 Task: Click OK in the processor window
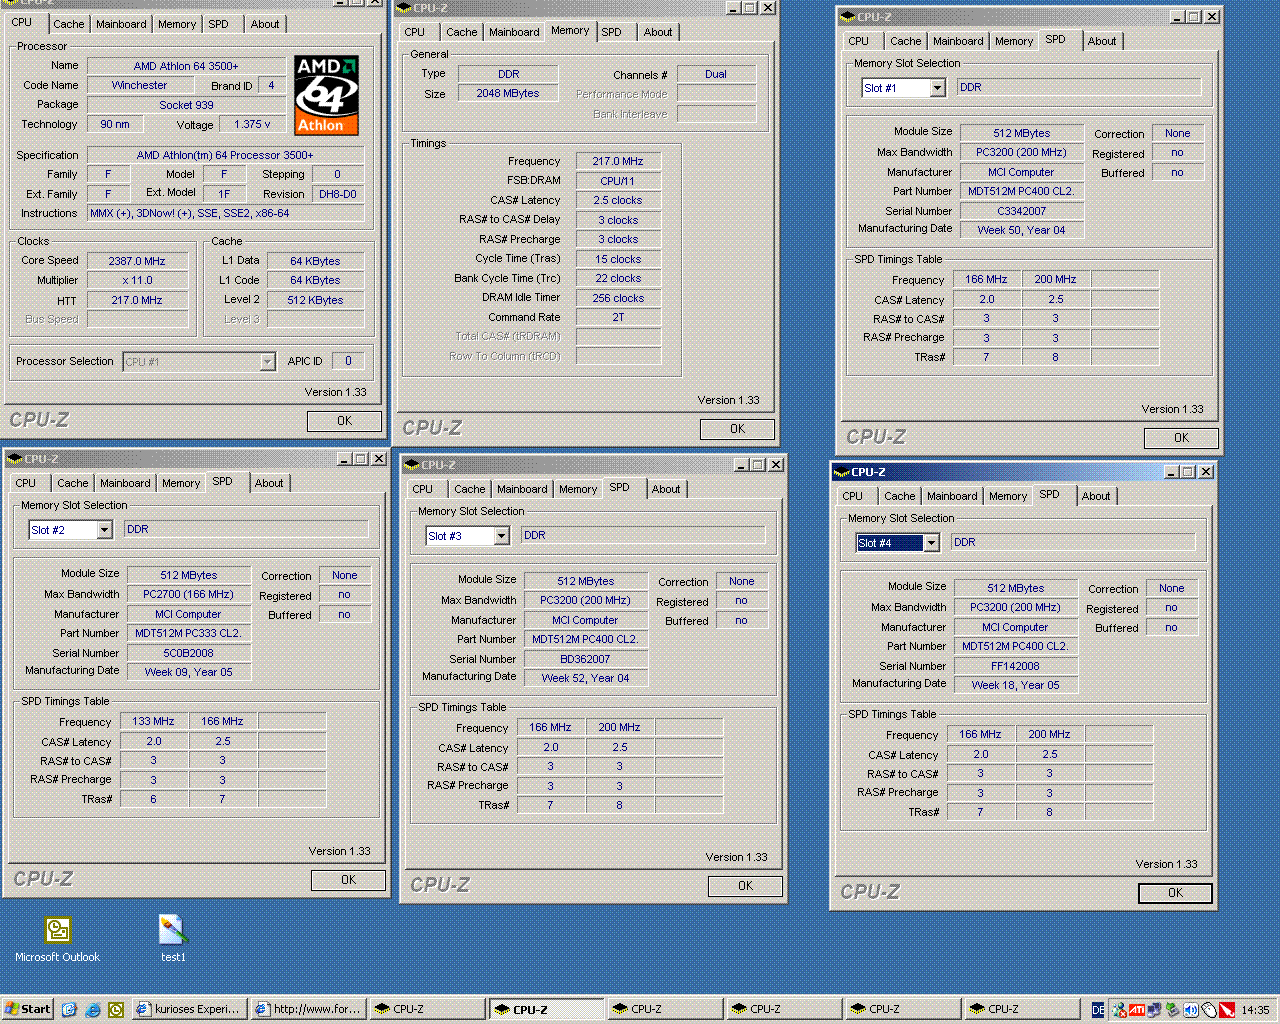(x=344, y=421)
